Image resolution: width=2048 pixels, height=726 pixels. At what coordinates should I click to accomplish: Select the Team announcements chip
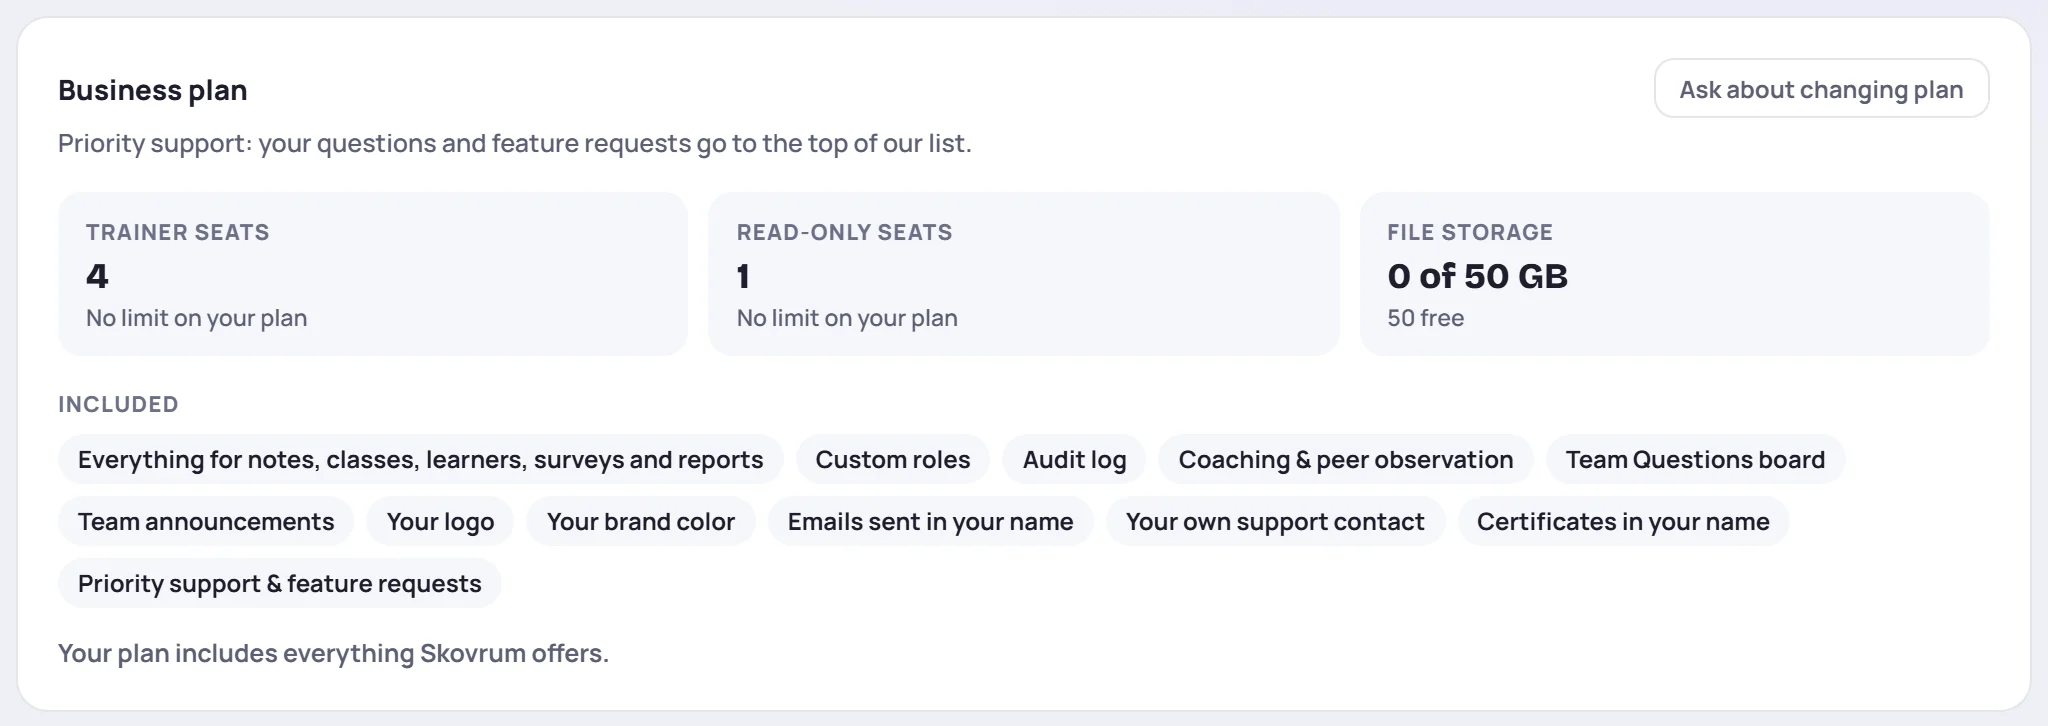coord(206,522)
